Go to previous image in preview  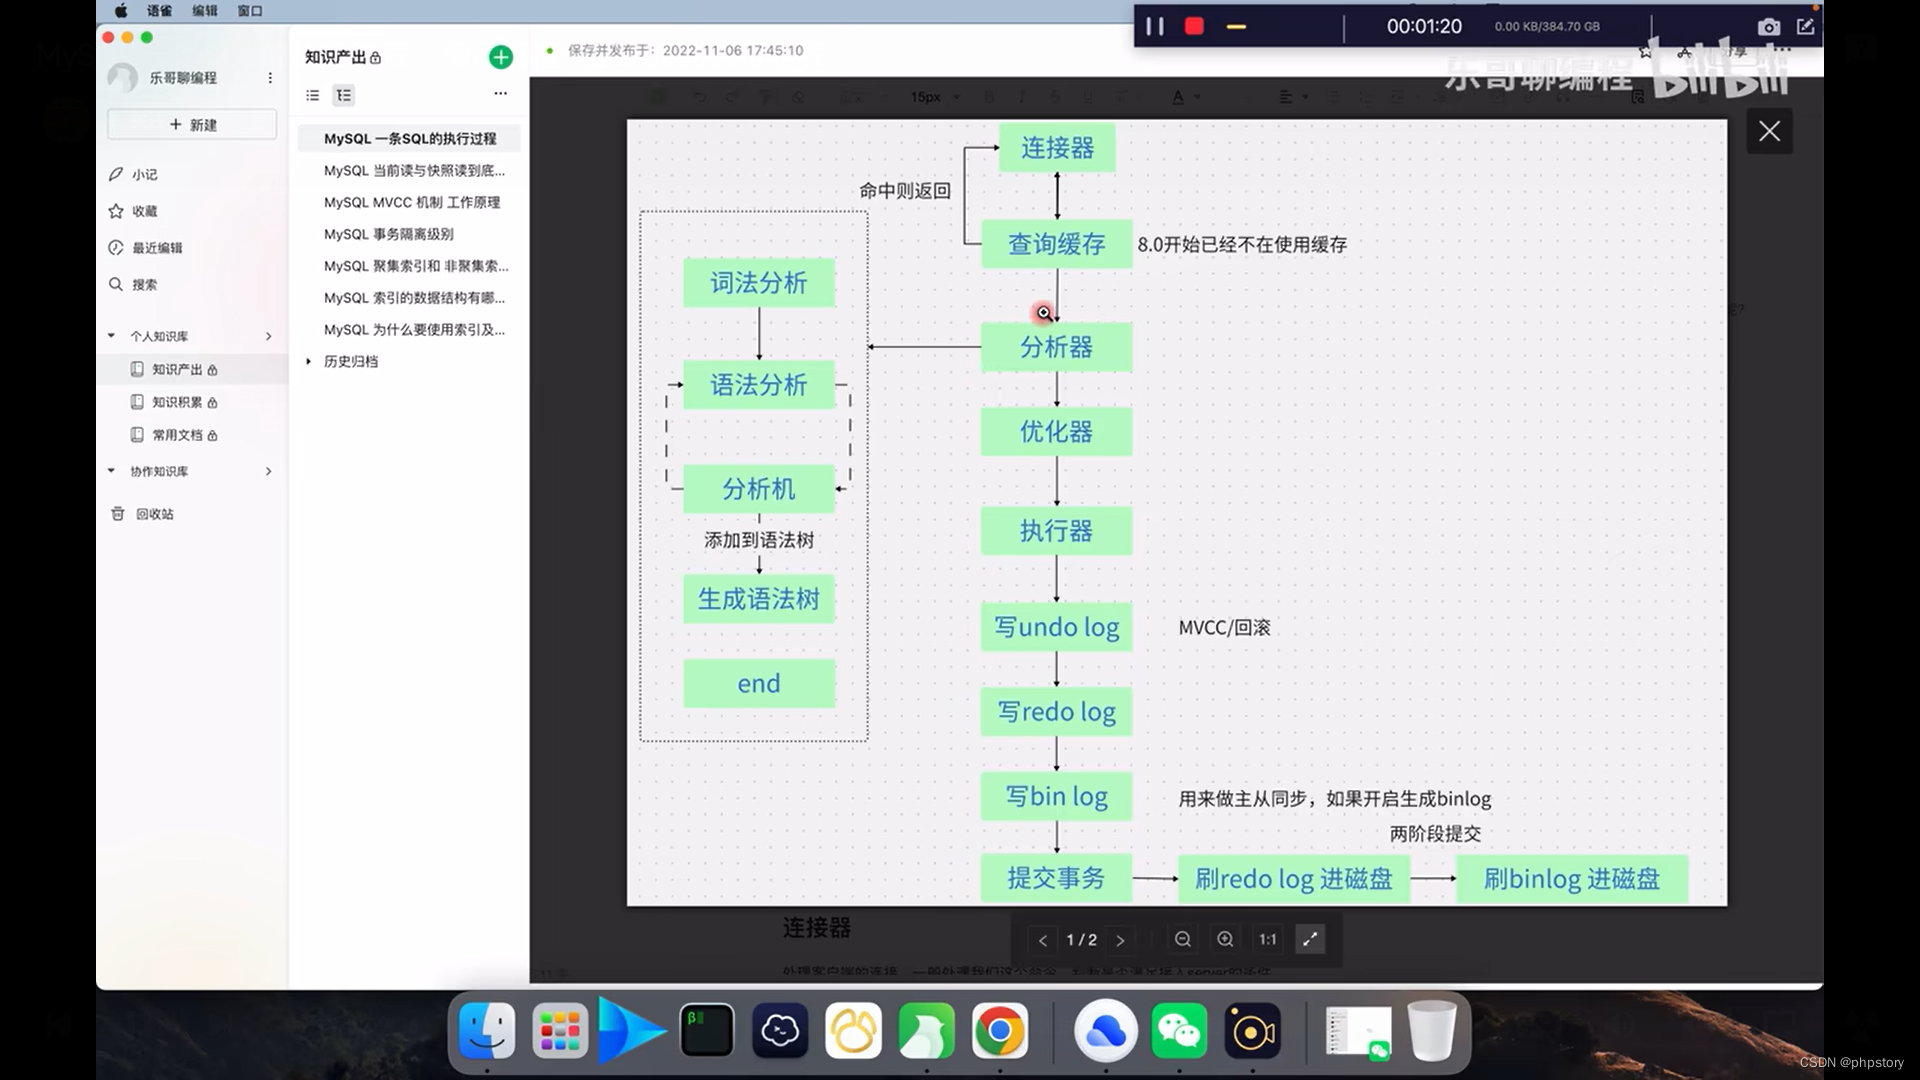tap(1043, 940)
